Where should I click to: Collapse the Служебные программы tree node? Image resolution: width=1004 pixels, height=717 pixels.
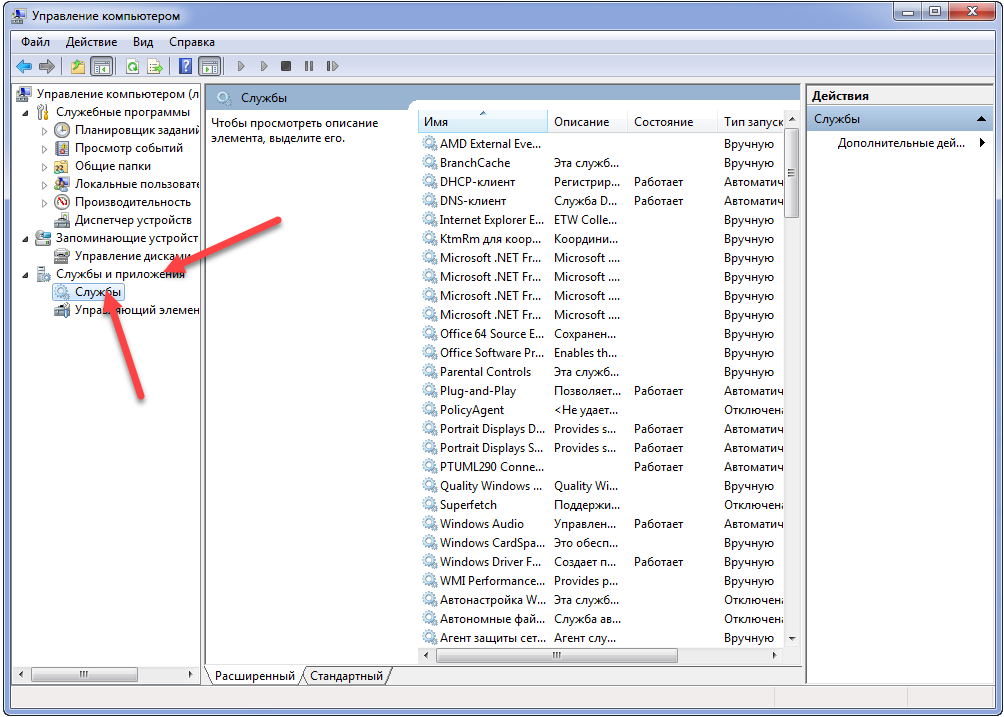25,112
